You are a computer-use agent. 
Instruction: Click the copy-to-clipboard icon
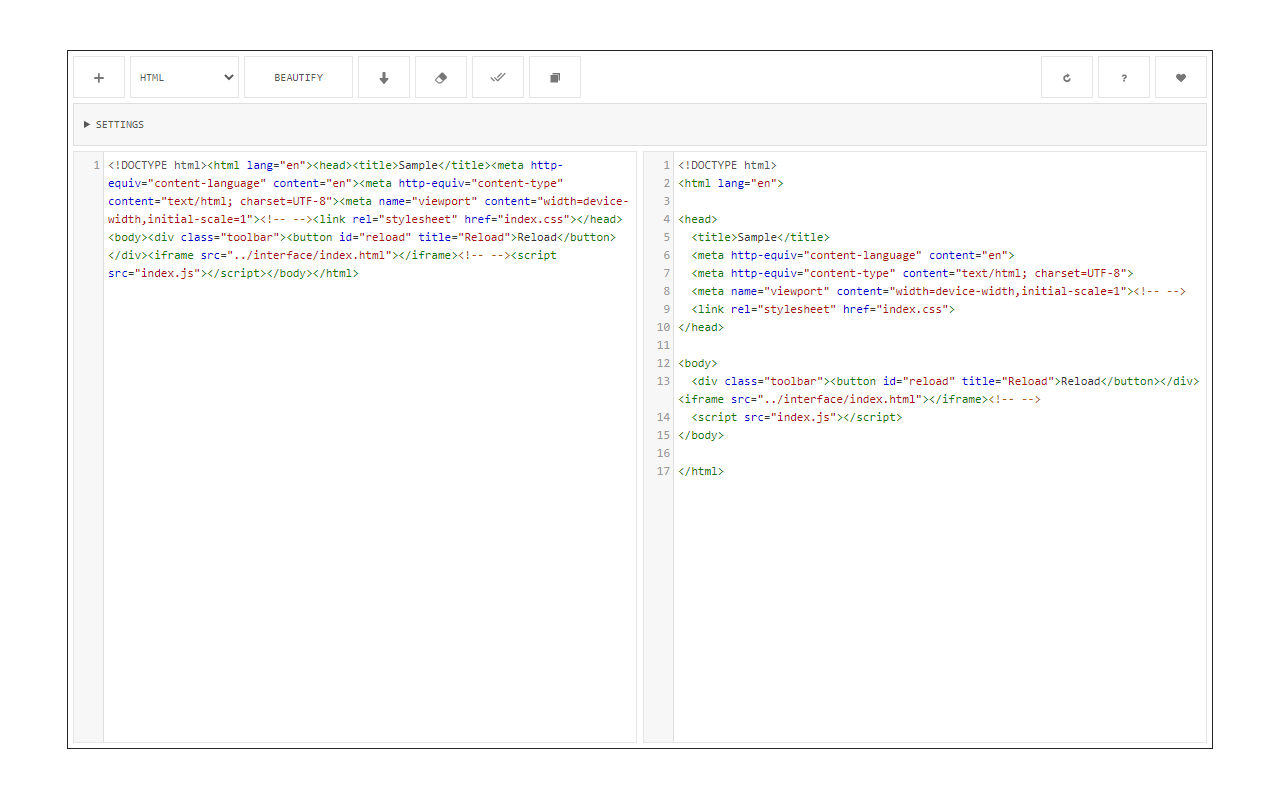point(555,77)
